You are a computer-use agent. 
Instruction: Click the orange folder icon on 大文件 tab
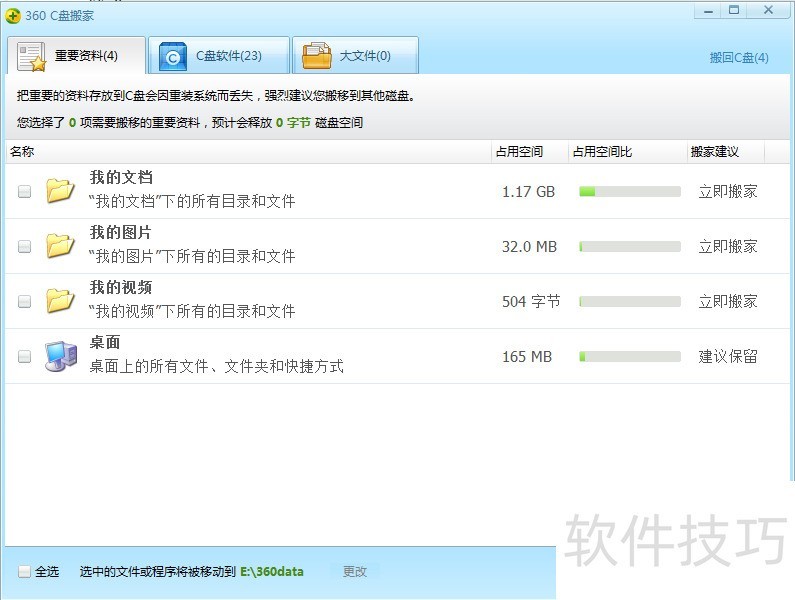[317, 57]
